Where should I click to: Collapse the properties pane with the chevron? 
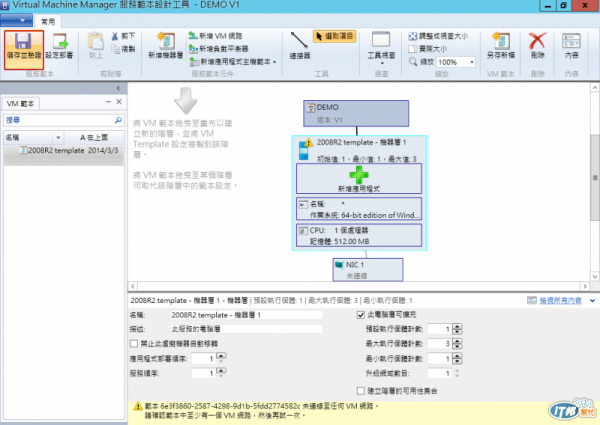click(x=592, y=301)
